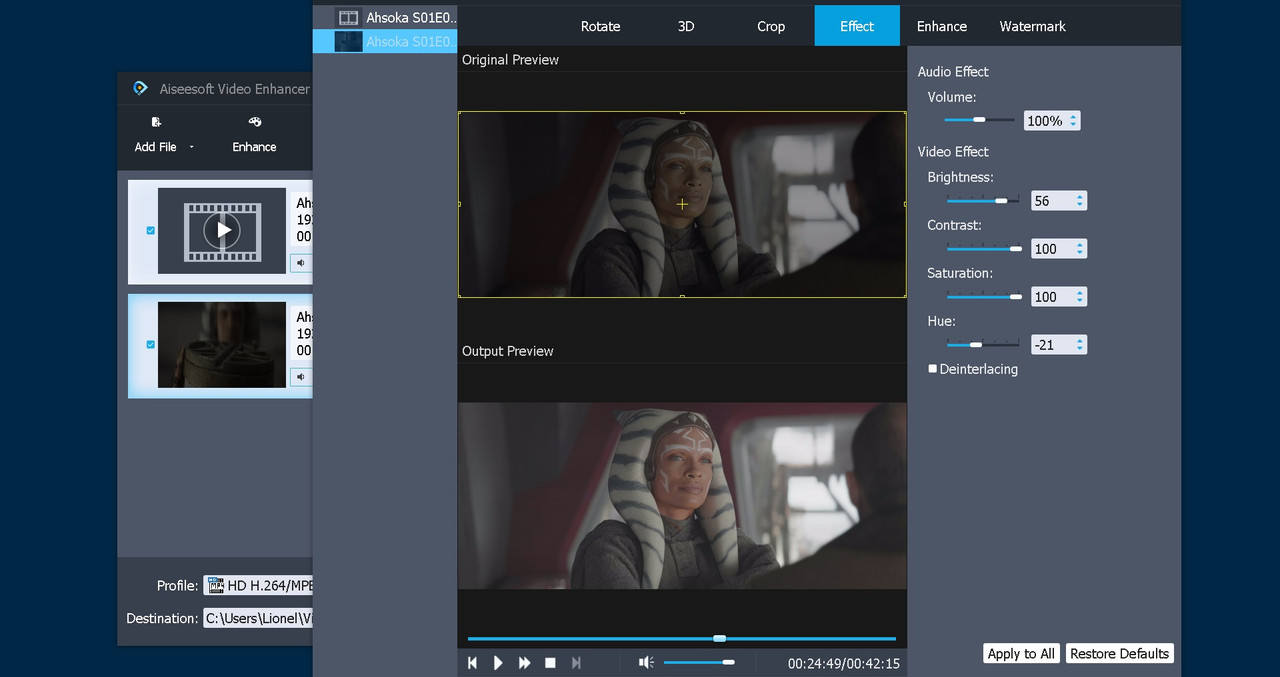This screenshot has height=677, width=1280.
Task: Open the Profile combo box showing HD H.264
Action: pyautogui.click(x=258, y=585)
